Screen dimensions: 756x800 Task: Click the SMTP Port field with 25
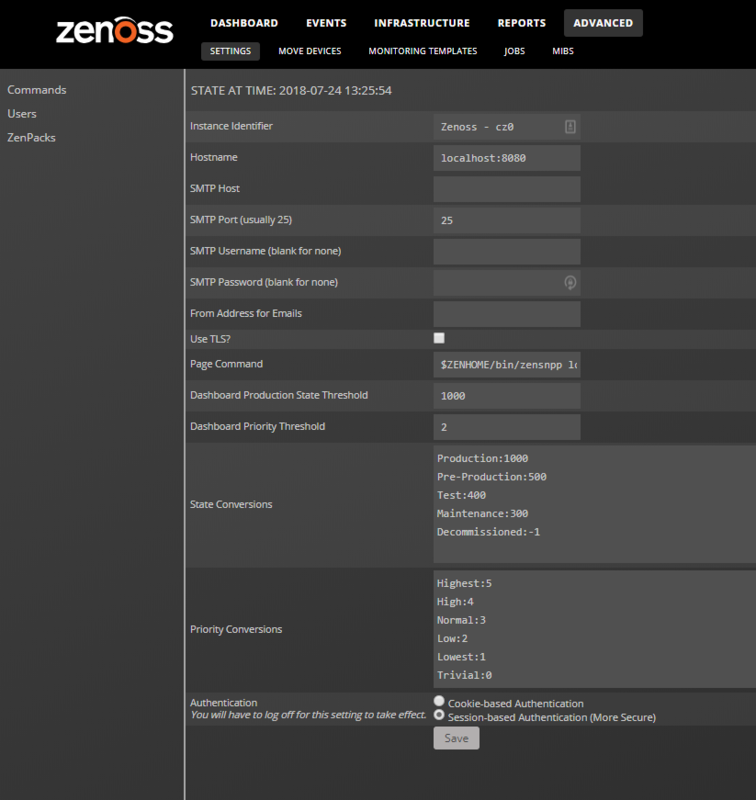[507, 220]
